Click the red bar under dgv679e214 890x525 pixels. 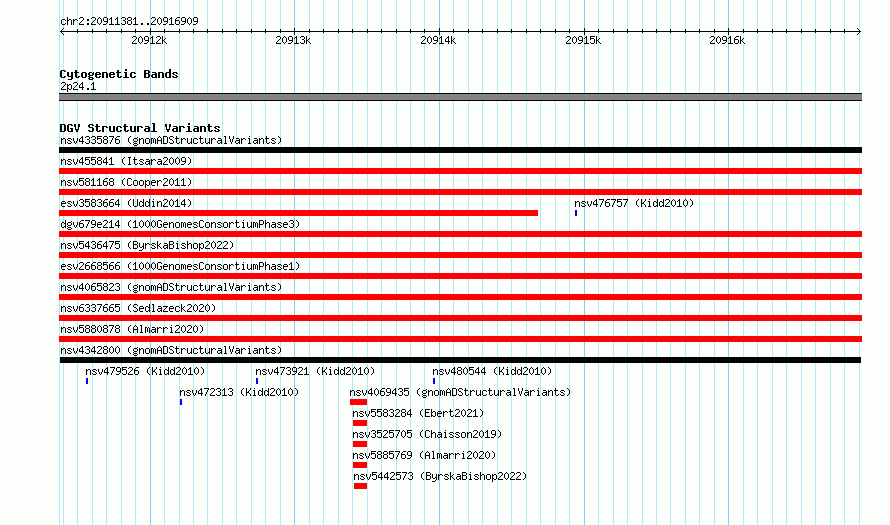coord(460,234)
